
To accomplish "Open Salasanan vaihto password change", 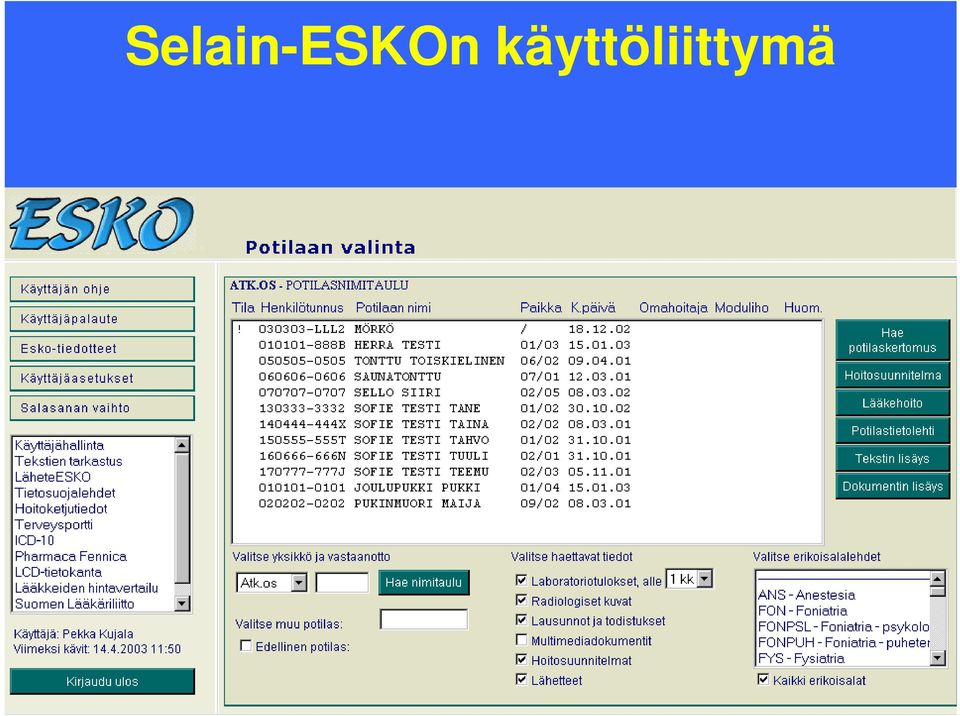I will [102, 408].
